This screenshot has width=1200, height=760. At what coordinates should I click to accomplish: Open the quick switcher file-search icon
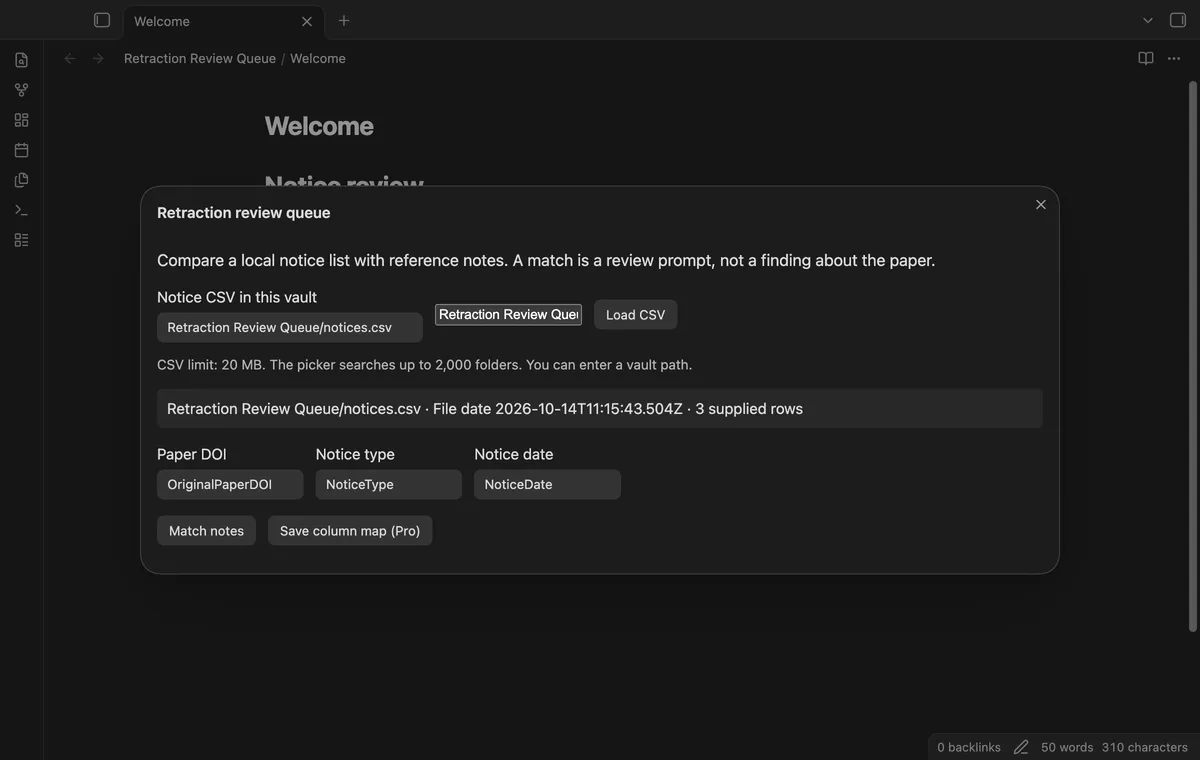(21, 60)
